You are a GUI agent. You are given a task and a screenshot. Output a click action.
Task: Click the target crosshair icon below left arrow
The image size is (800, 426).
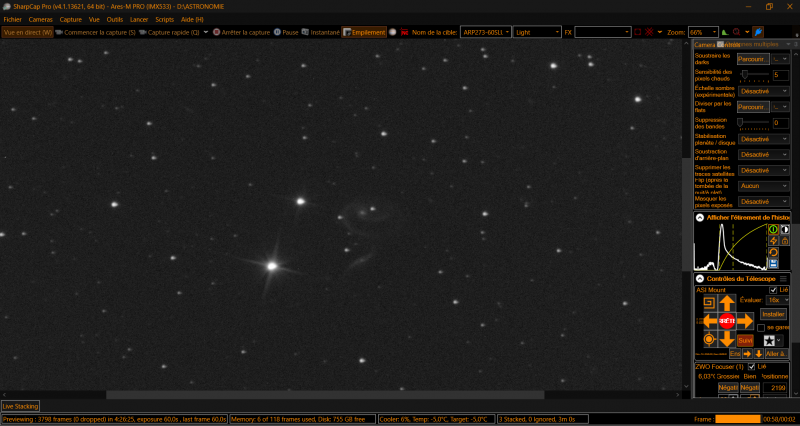pyautogui.click(x=709, y=340)
